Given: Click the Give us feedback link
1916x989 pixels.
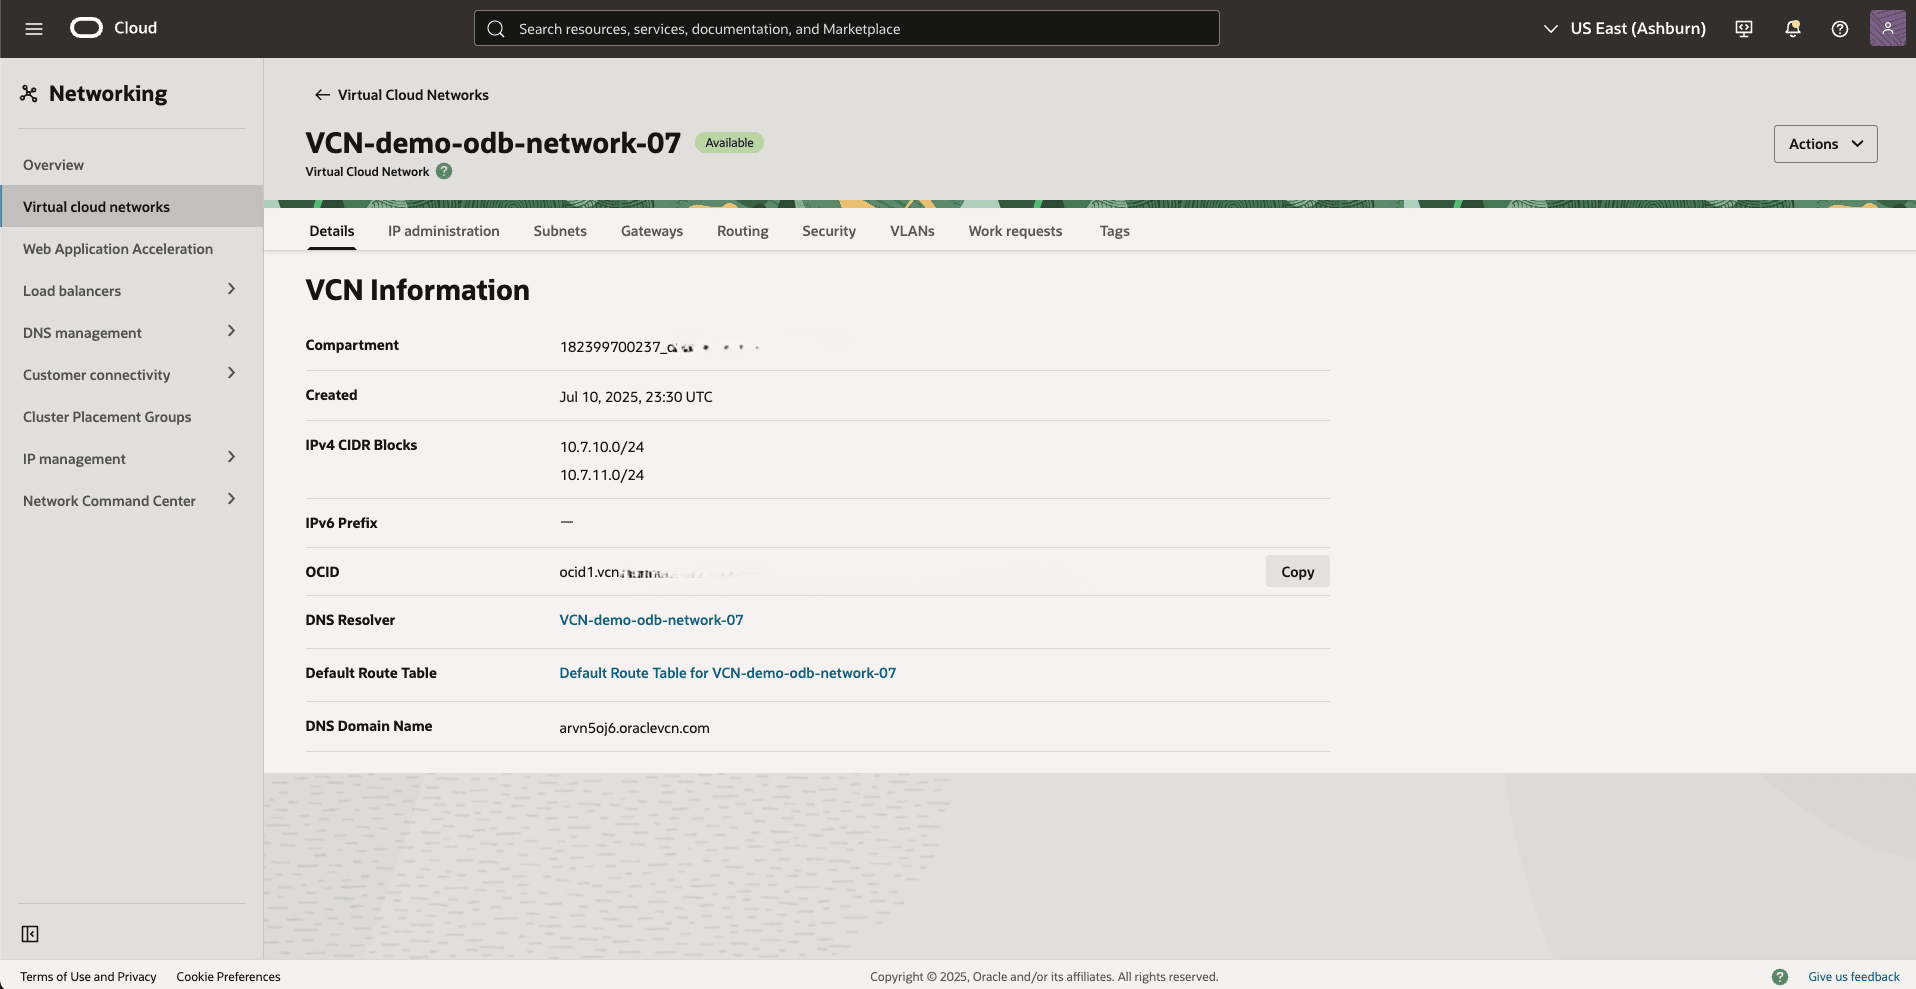Looking at the screenshot, I should pos(1853,976).
